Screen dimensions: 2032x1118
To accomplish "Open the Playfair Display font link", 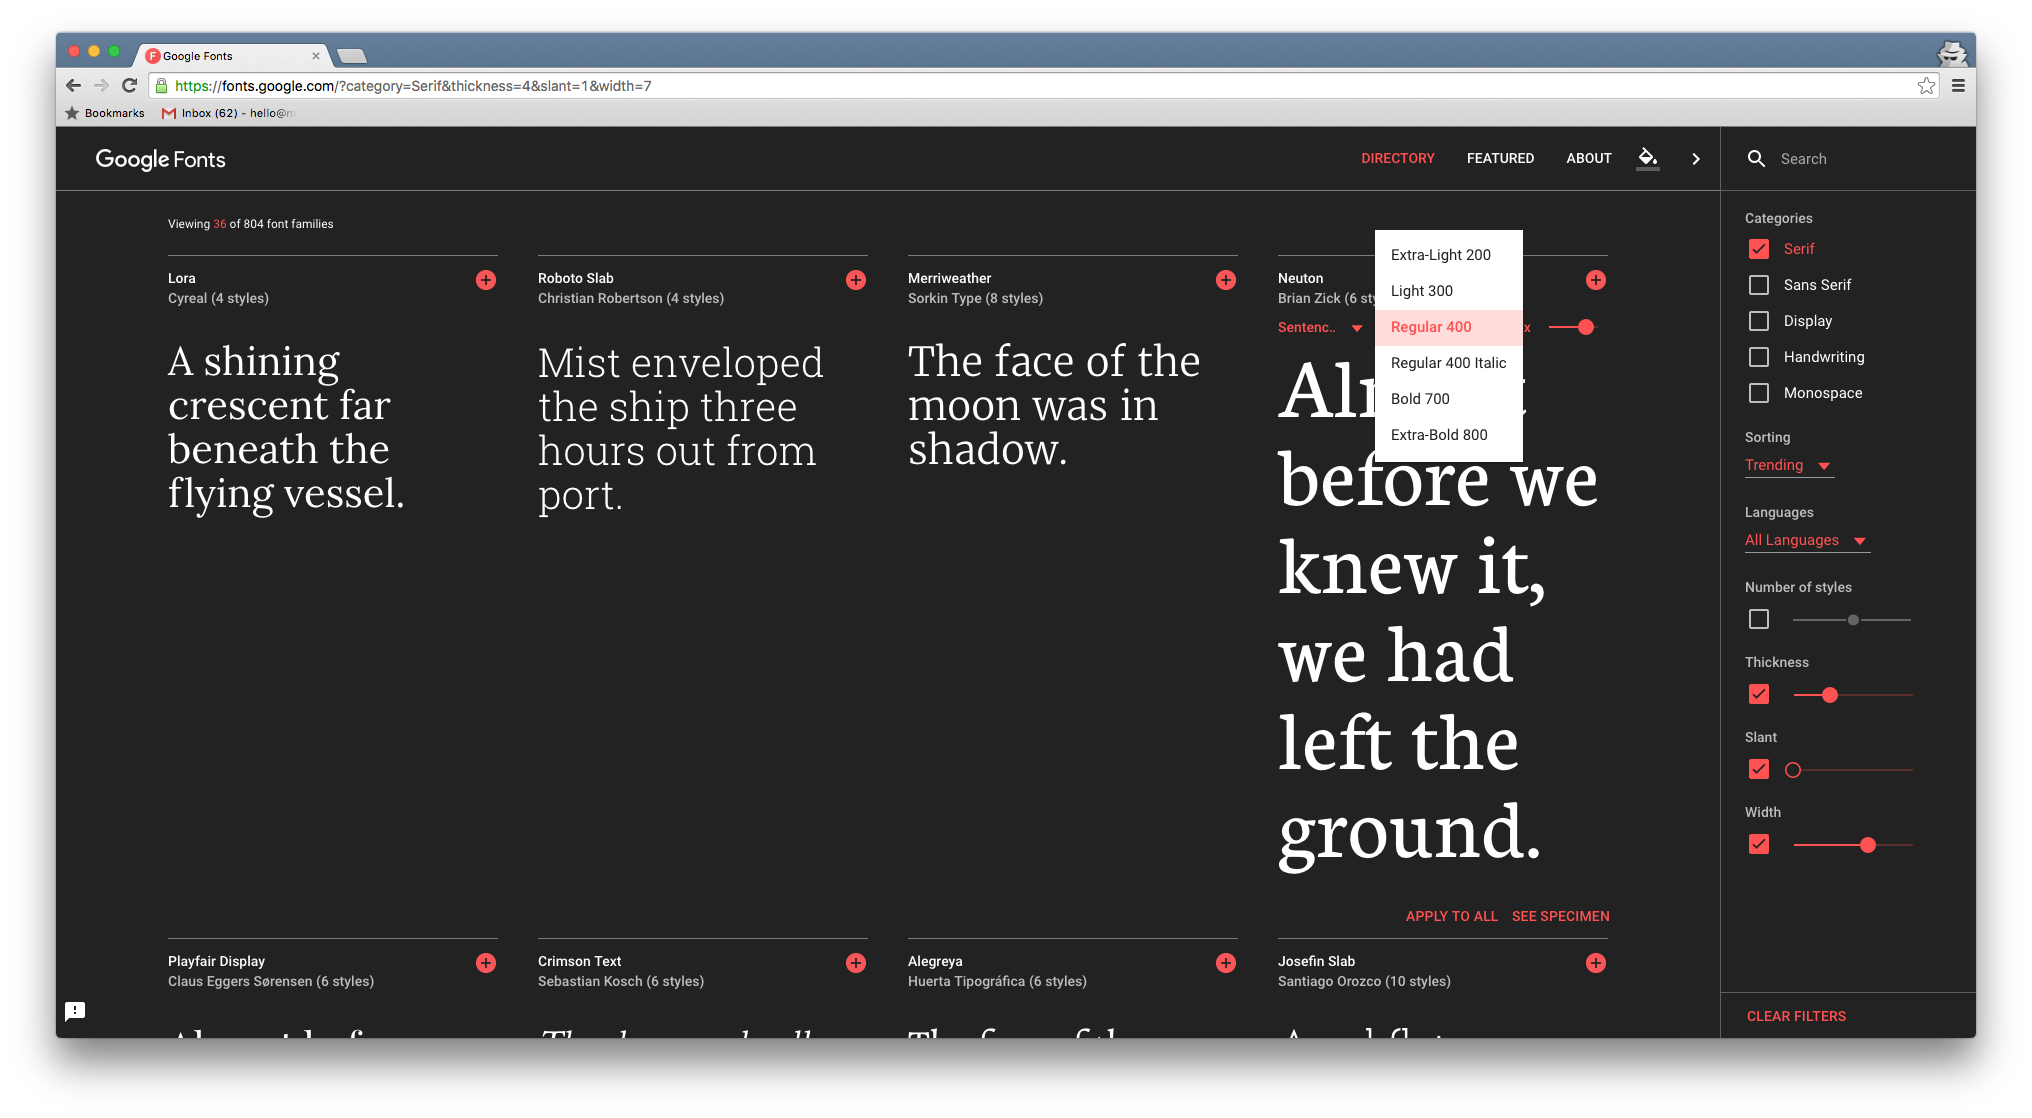I will point(216,961).
